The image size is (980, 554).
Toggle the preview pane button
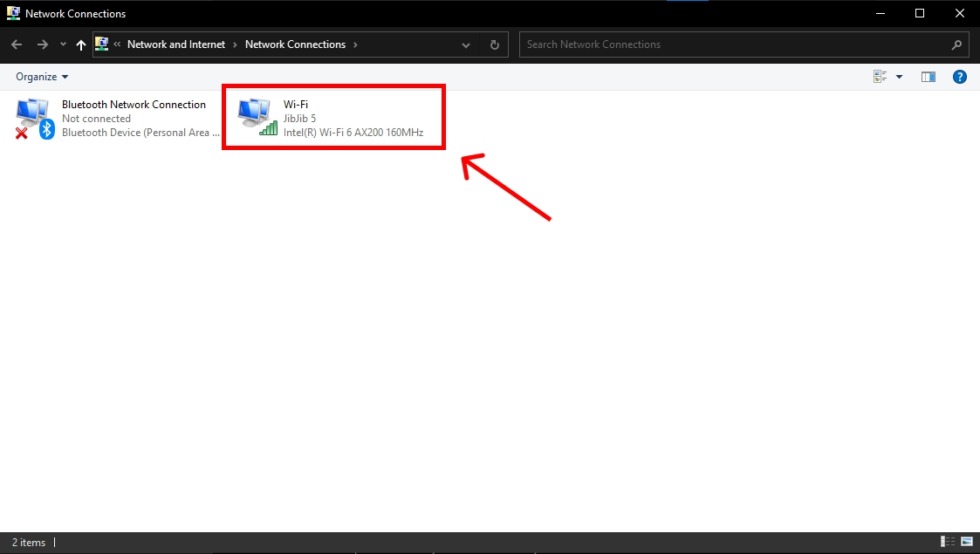pyautogui.click(x=928, y=76)
